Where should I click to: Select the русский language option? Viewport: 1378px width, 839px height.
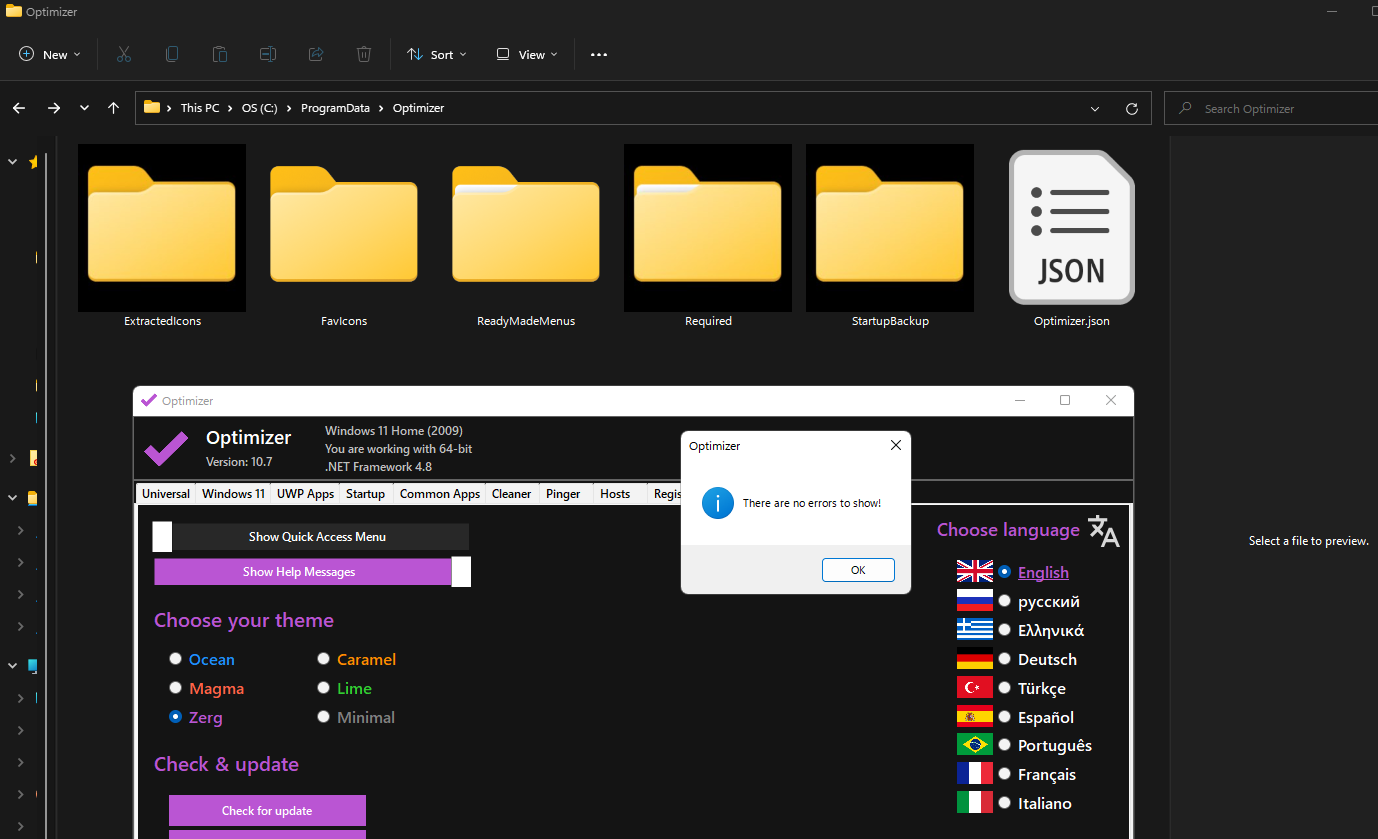[1003, 600]
